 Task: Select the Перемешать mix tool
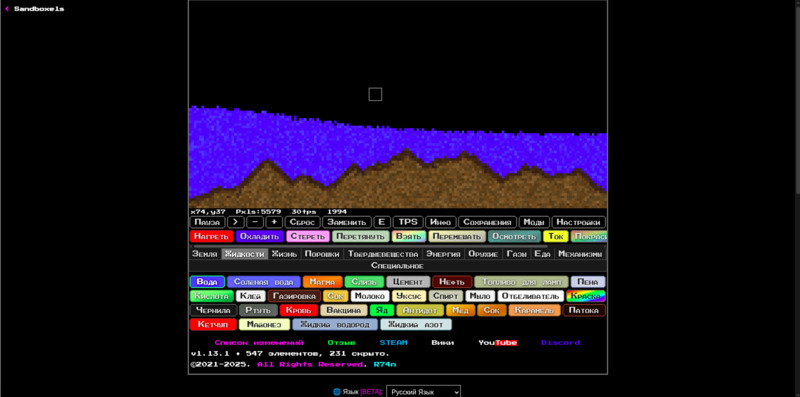tap(457, 237)
